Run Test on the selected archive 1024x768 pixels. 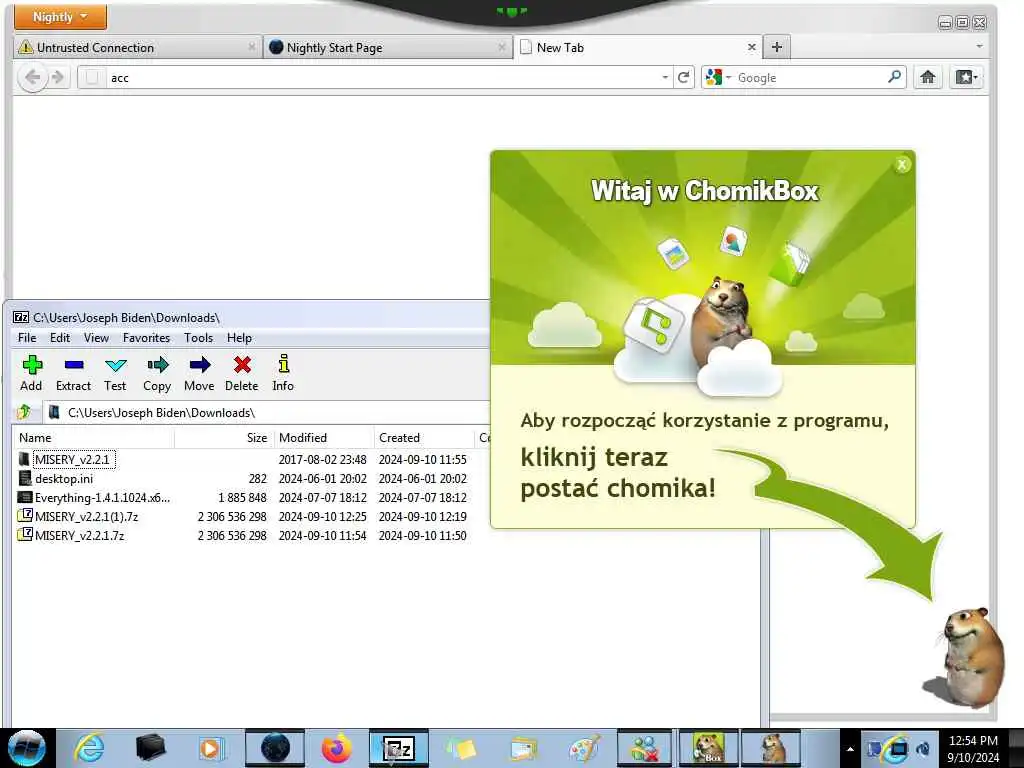[115, 373]
